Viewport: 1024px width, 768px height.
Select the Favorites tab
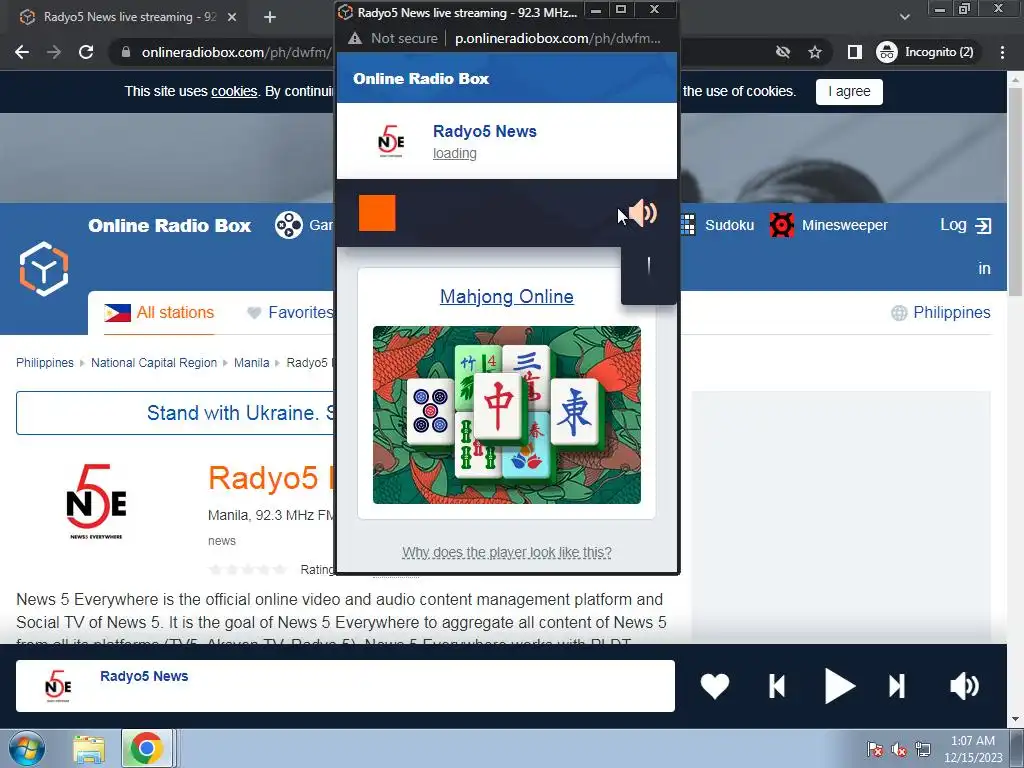pyautogui.click(x=290, y=313)
